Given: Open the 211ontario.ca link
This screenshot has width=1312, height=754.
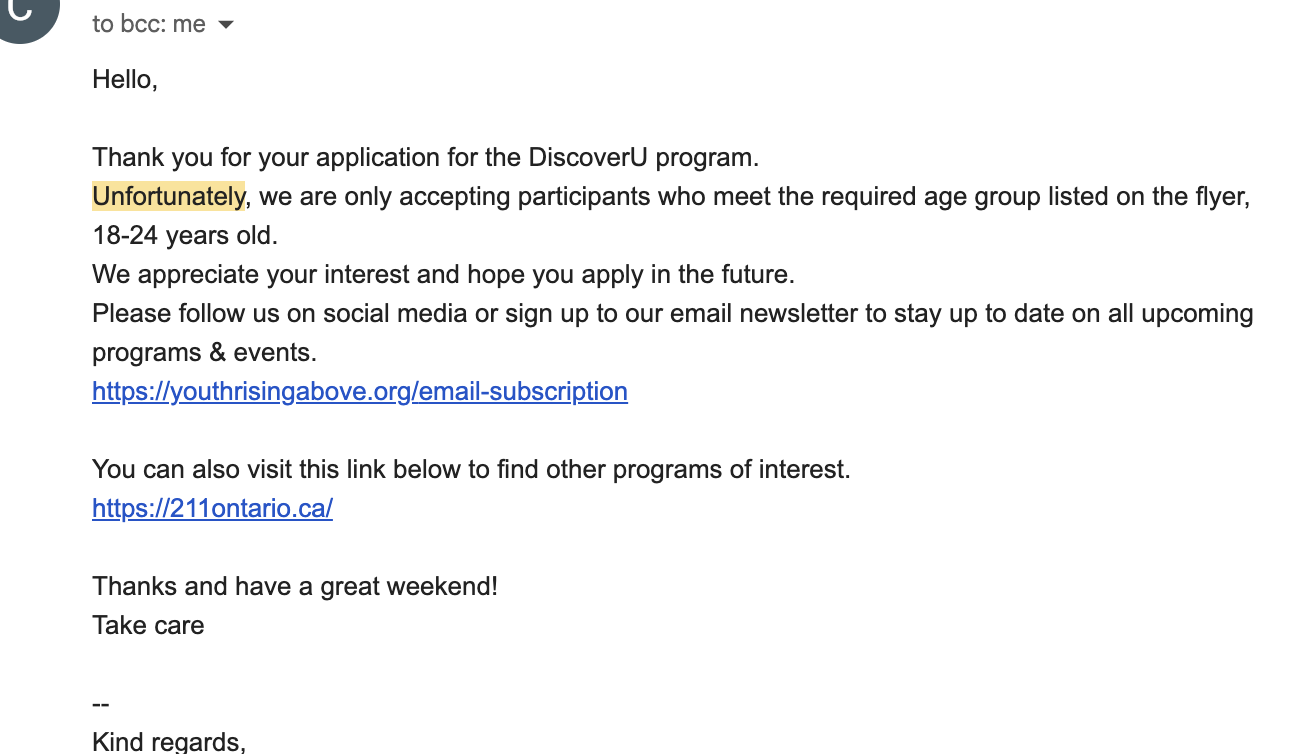Looking at the screenshot, I should 212,508.
